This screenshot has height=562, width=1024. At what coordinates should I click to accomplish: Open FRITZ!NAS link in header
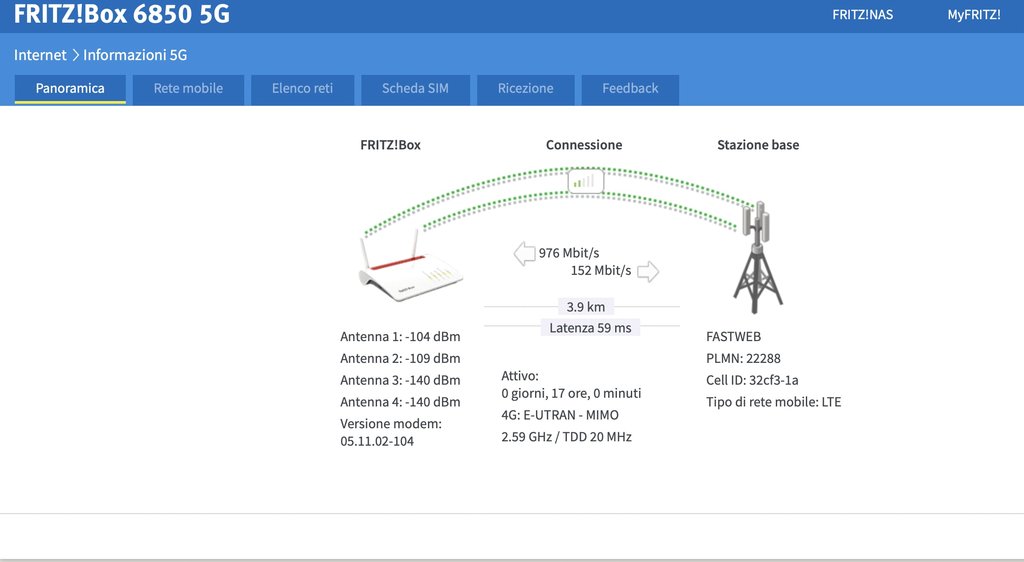coord(863,14)
